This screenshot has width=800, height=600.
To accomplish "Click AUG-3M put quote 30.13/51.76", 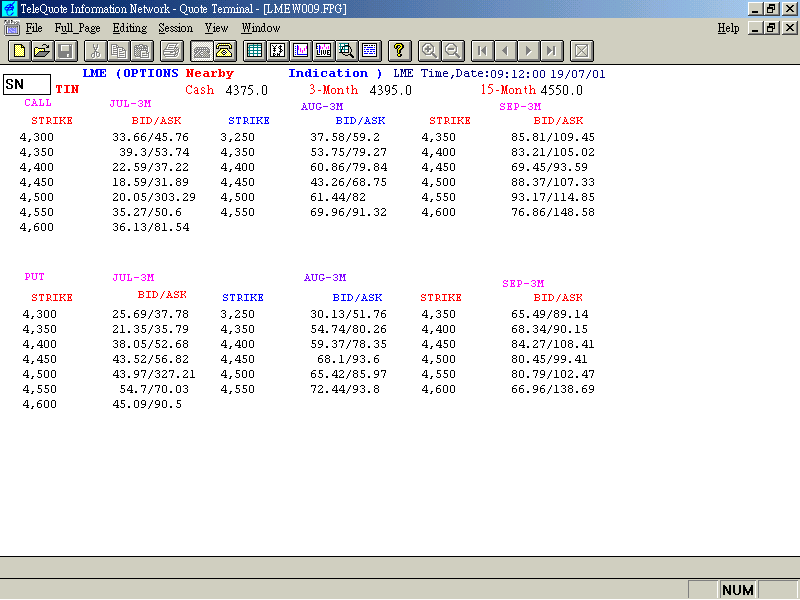I will pos(348,314).
